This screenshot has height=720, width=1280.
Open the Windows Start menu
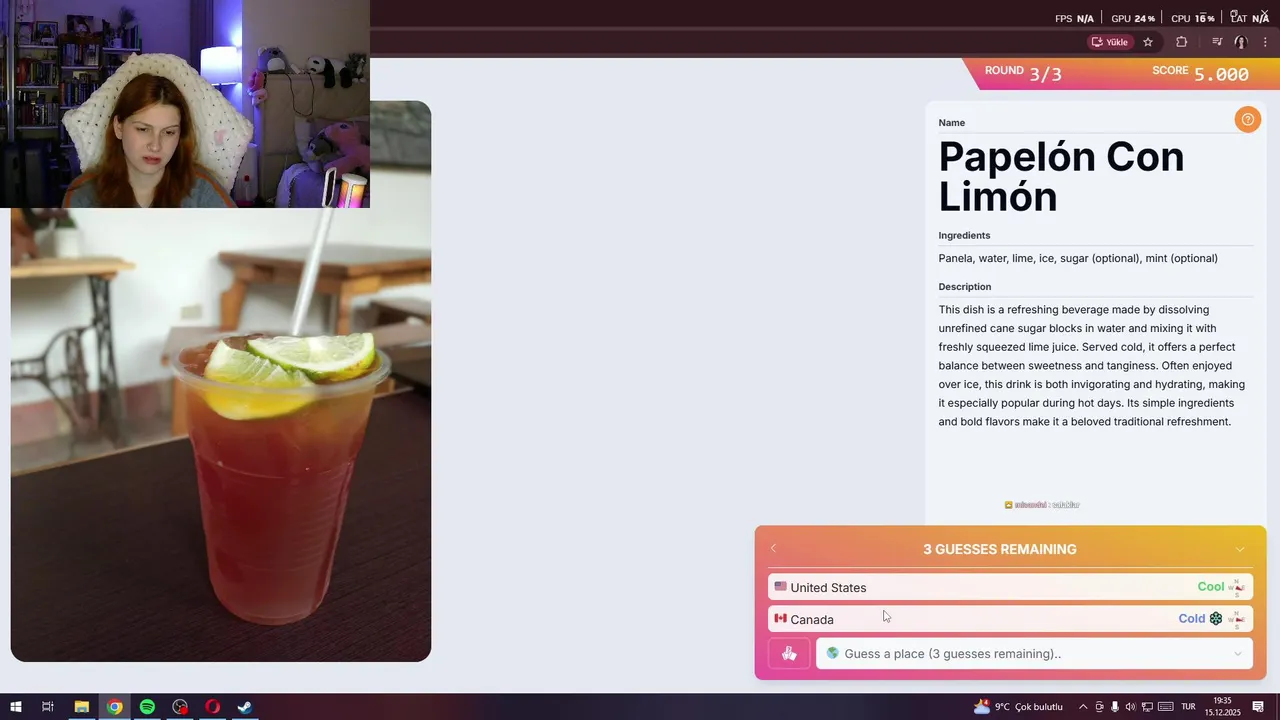click(16, 707)
